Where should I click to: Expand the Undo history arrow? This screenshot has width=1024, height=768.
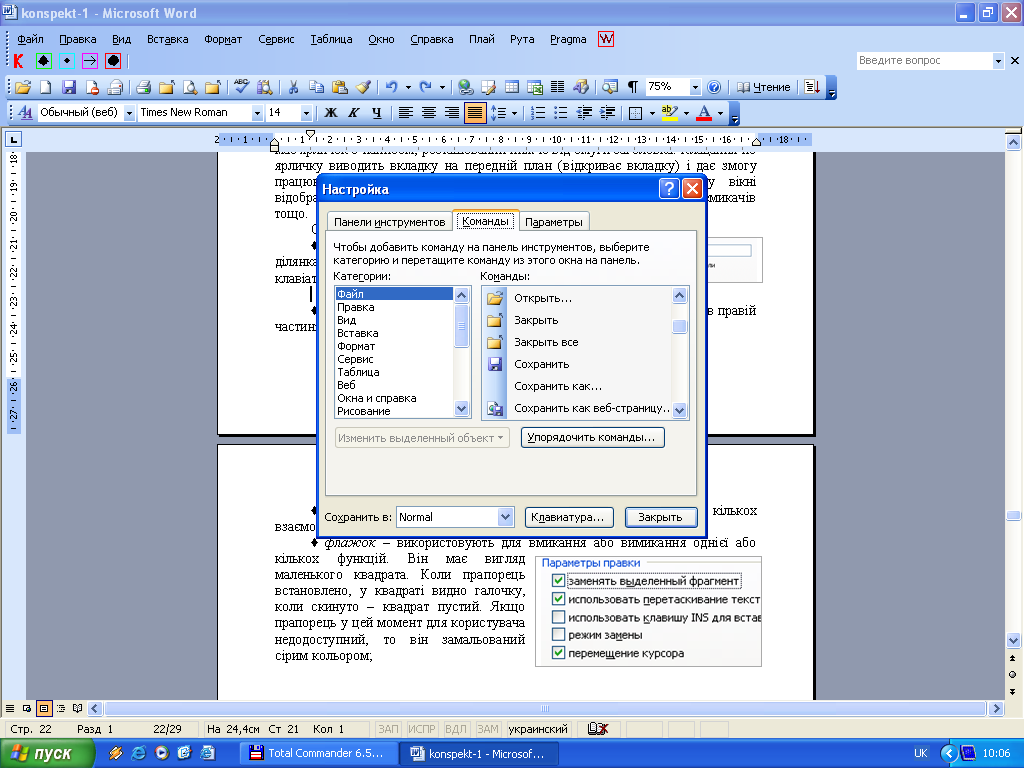coord(408,87)
